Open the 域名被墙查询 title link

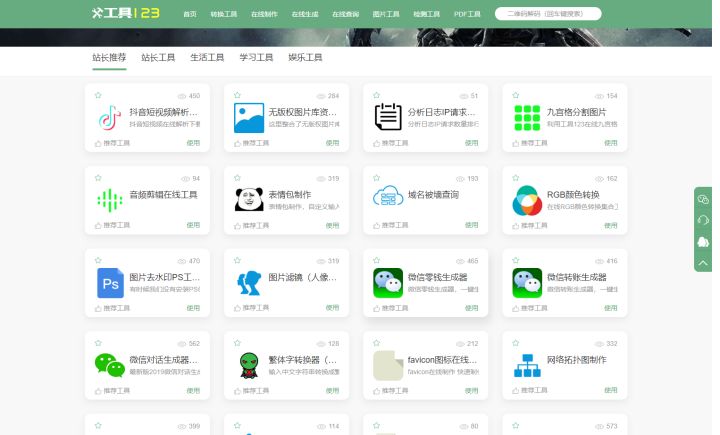pos(433,195)
